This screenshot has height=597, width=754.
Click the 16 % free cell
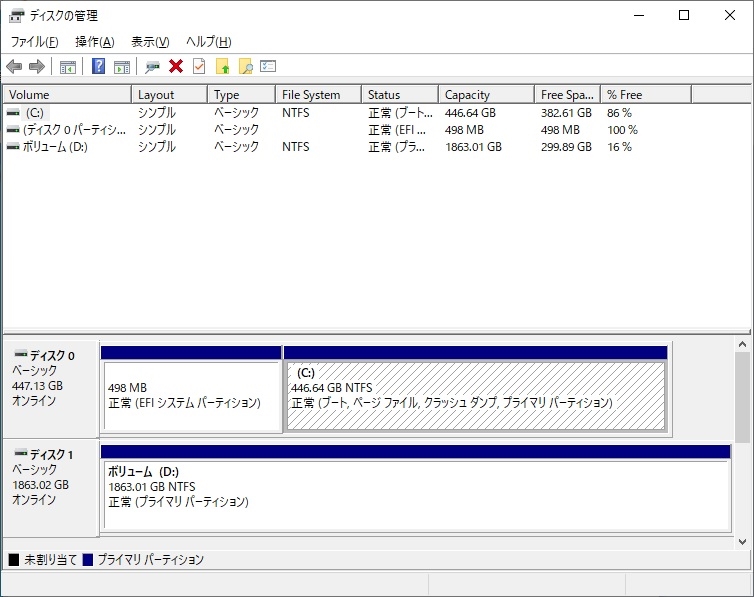pyautogui.click(x=619, y=147)
